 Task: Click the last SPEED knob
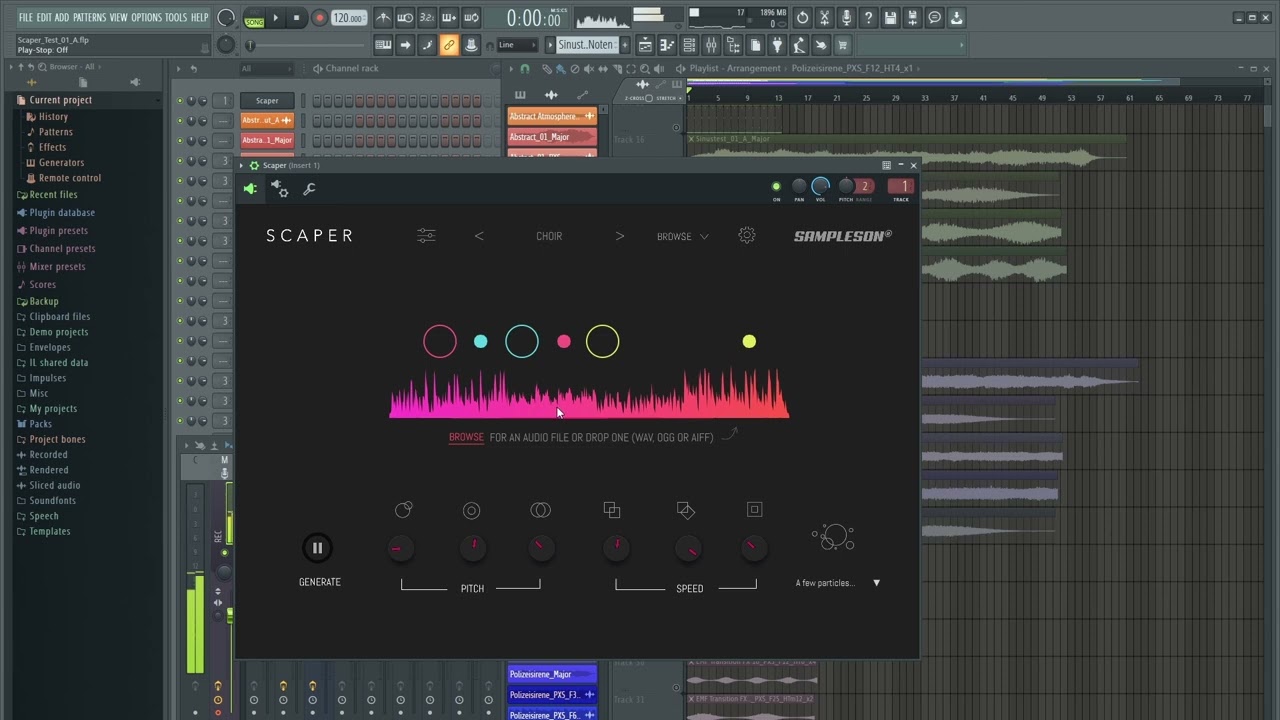pos(753,548)
